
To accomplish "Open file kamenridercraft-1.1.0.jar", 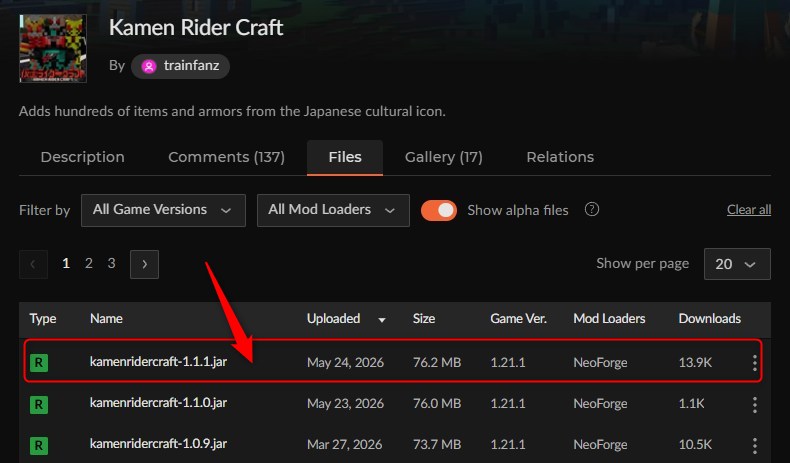I will pyautogui.click(x=158, y=403).
